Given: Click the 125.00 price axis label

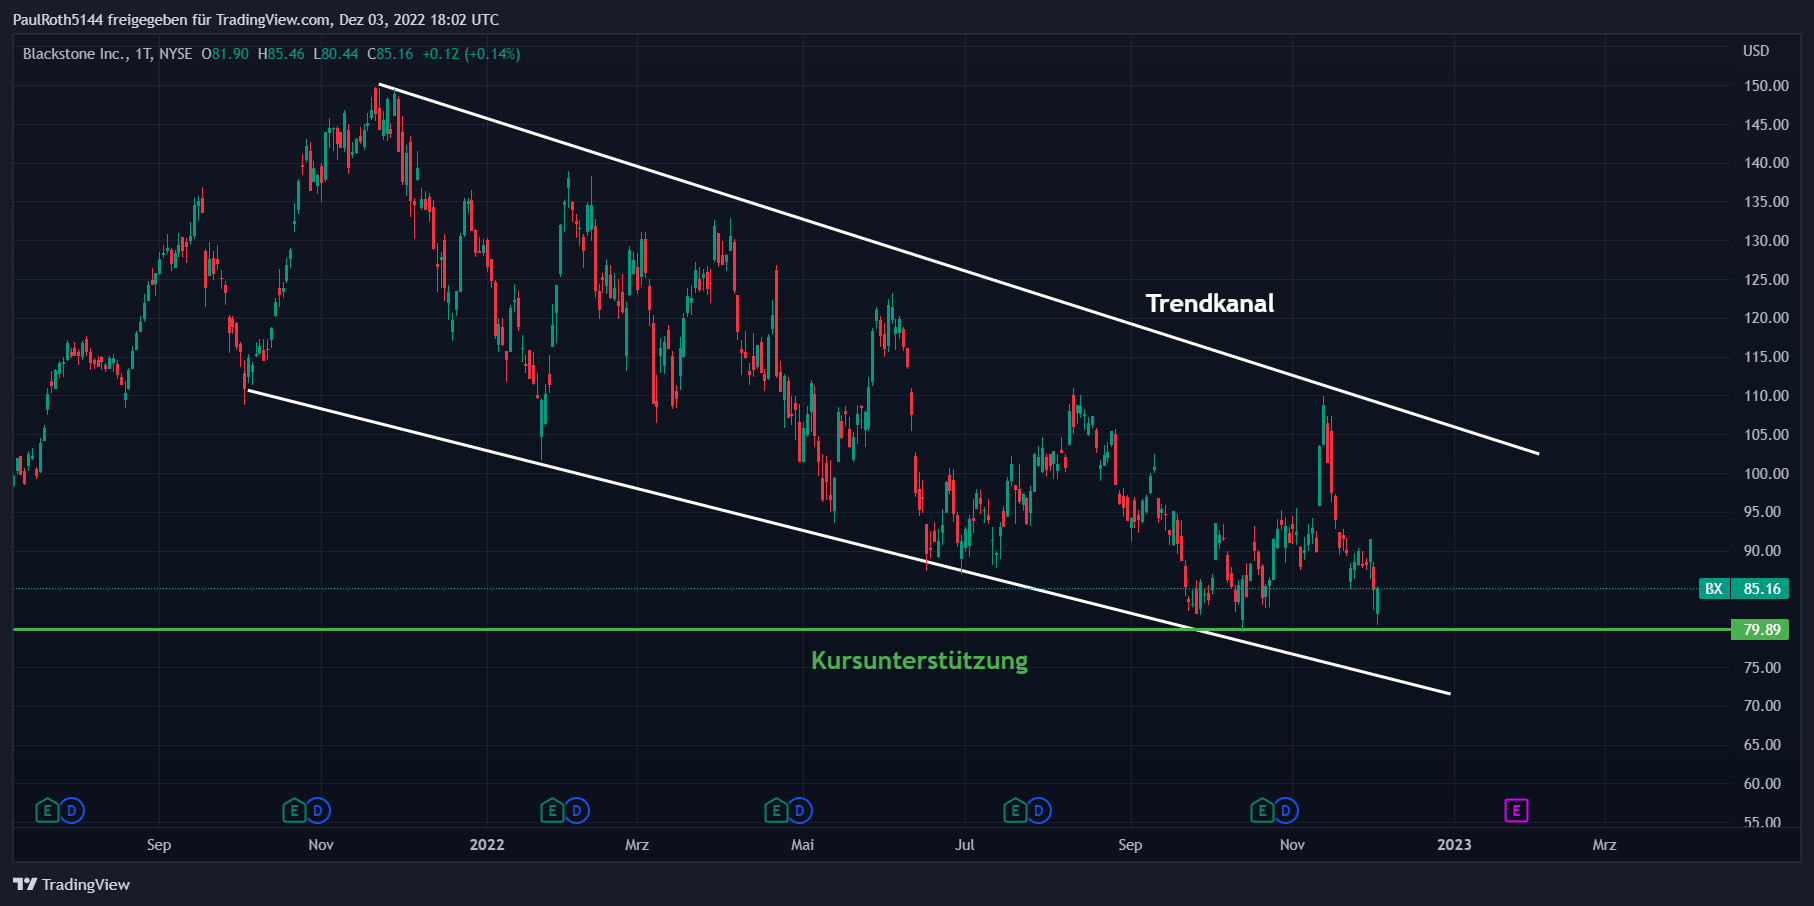Looking at the screenshot, I should coord(1766,280).
